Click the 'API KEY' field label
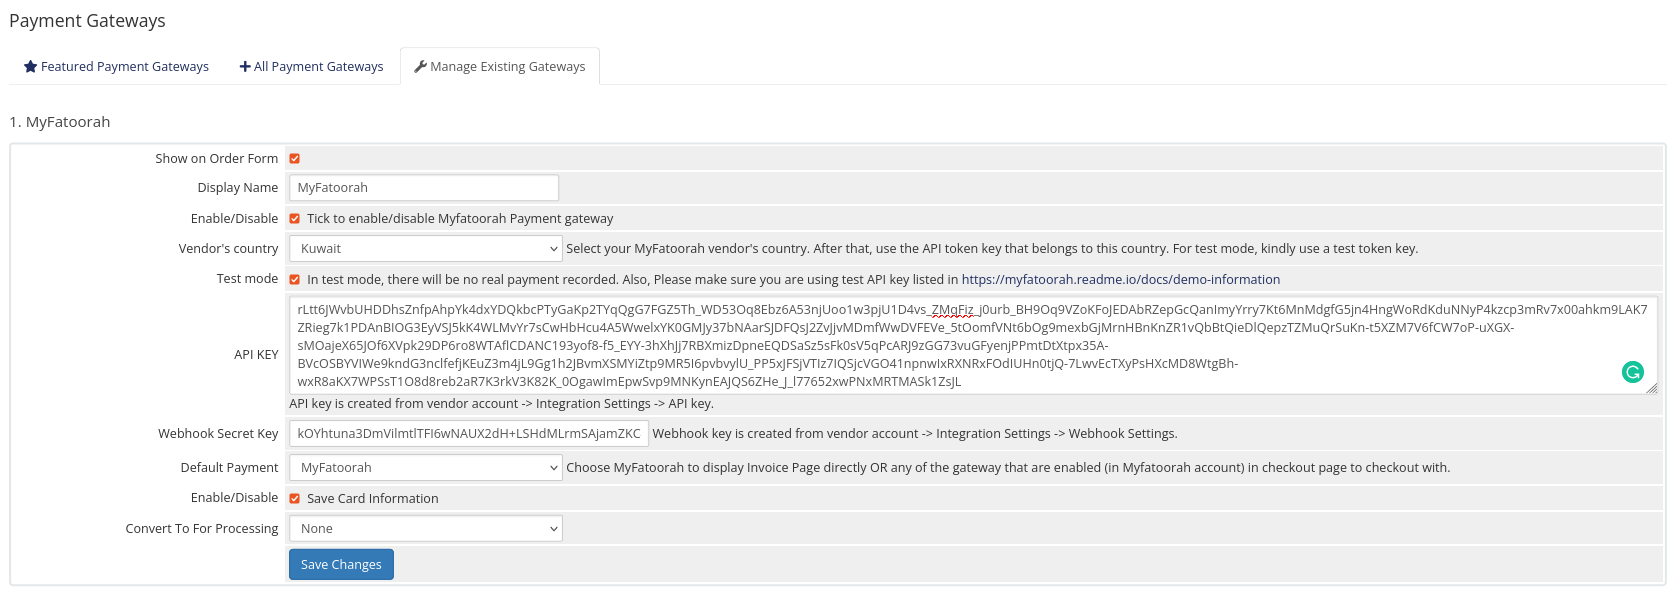1667x600 pixels. pyautogui.click(x=256, y=354)
